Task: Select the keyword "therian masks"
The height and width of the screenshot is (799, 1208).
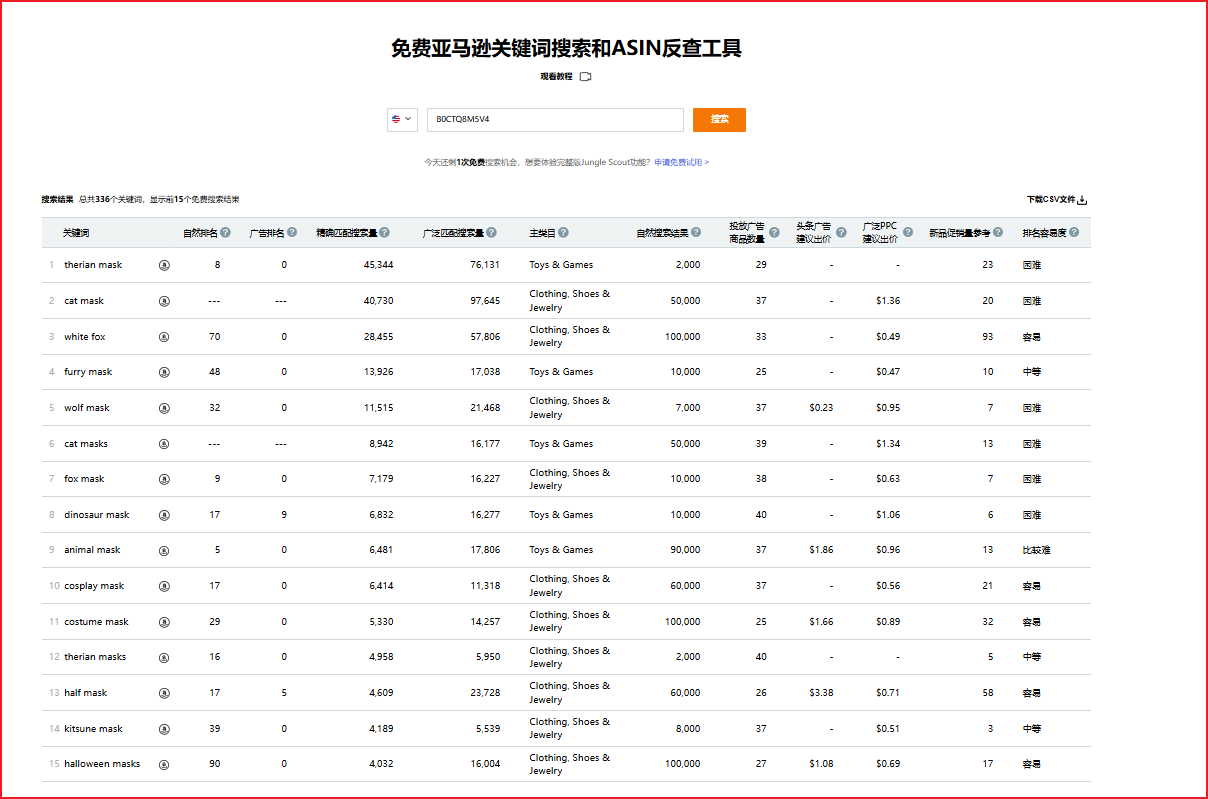Action: (95, 657)
